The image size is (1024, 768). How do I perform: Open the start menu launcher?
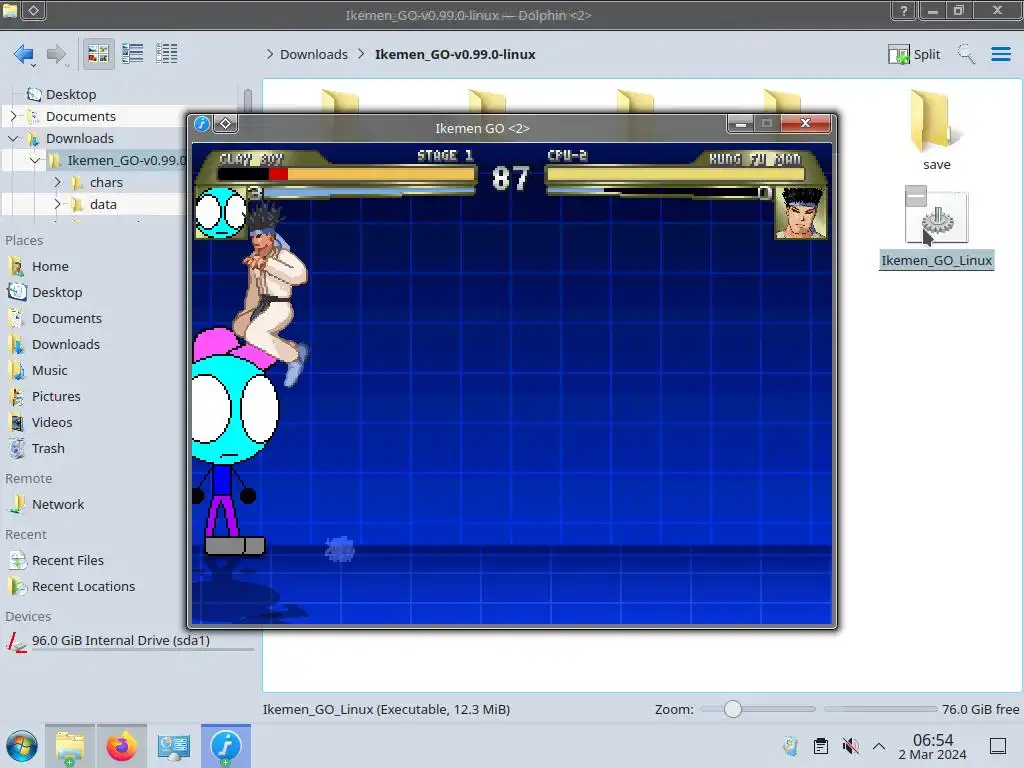22,746
